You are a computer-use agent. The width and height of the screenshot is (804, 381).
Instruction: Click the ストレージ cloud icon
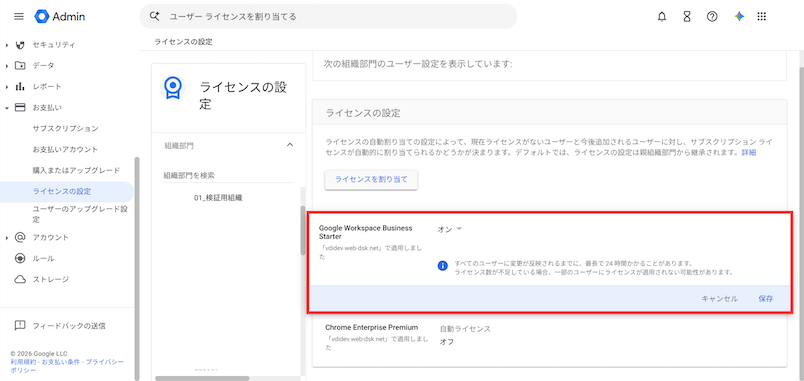tap(20, 279)
